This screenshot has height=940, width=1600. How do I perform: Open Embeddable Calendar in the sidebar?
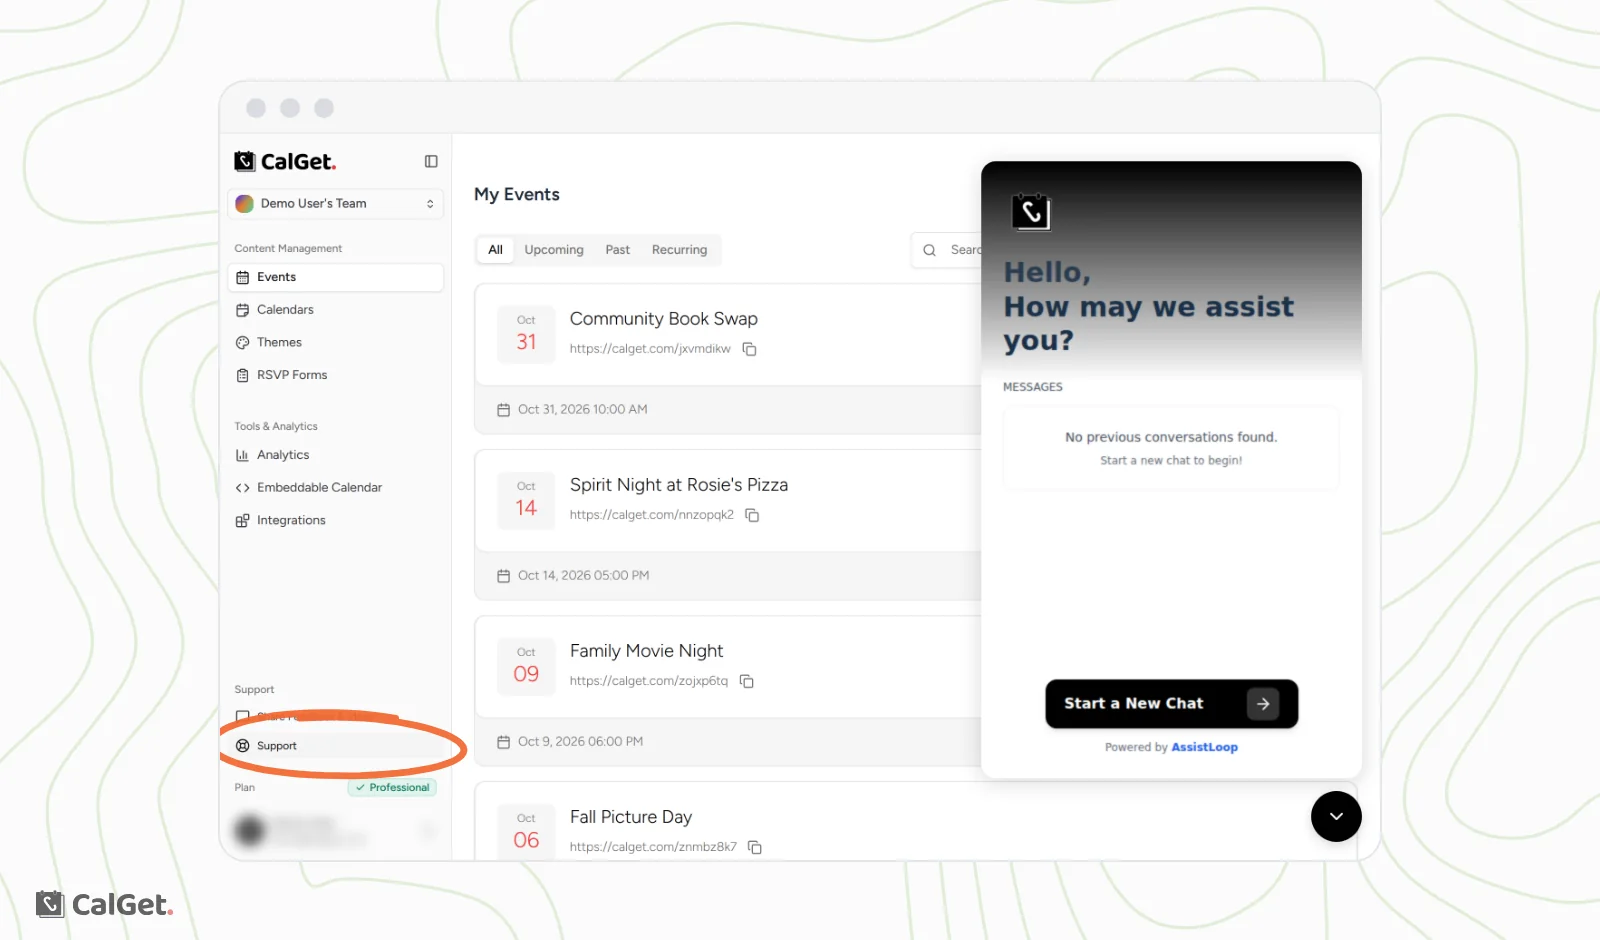click(336, 488)
